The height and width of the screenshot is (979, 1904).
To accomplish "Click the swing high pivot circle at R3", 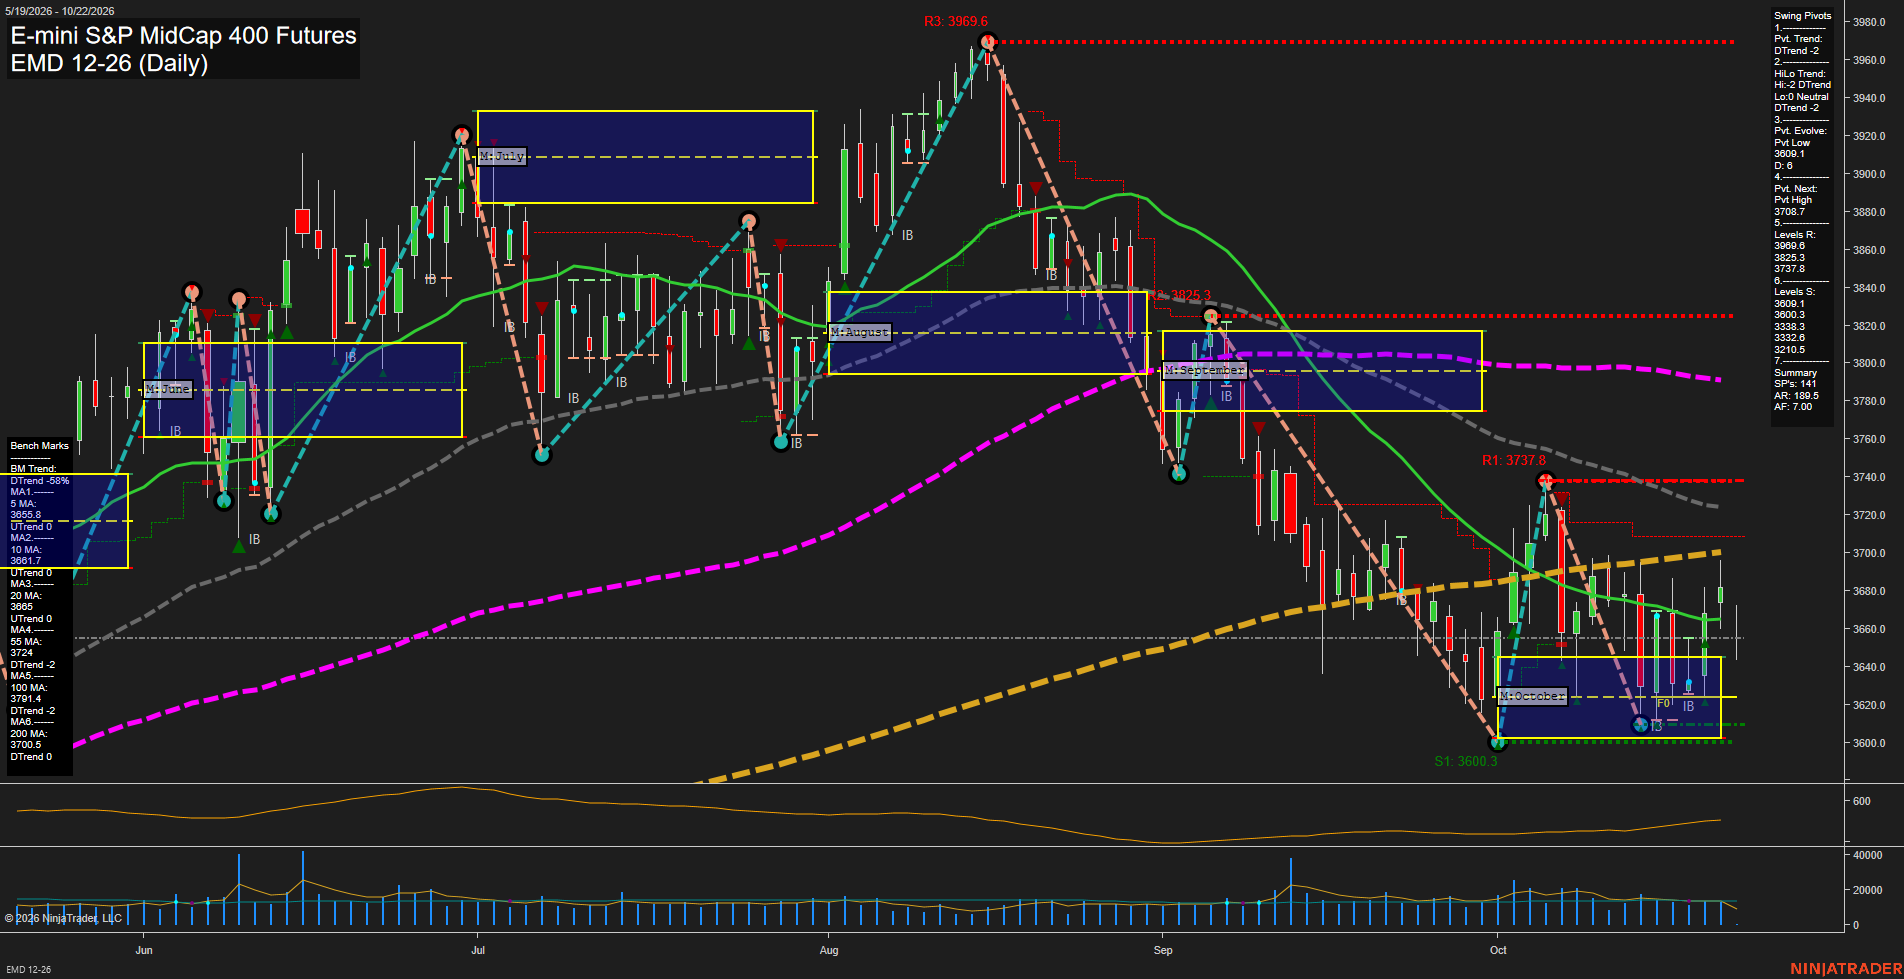I will (988, 42).
